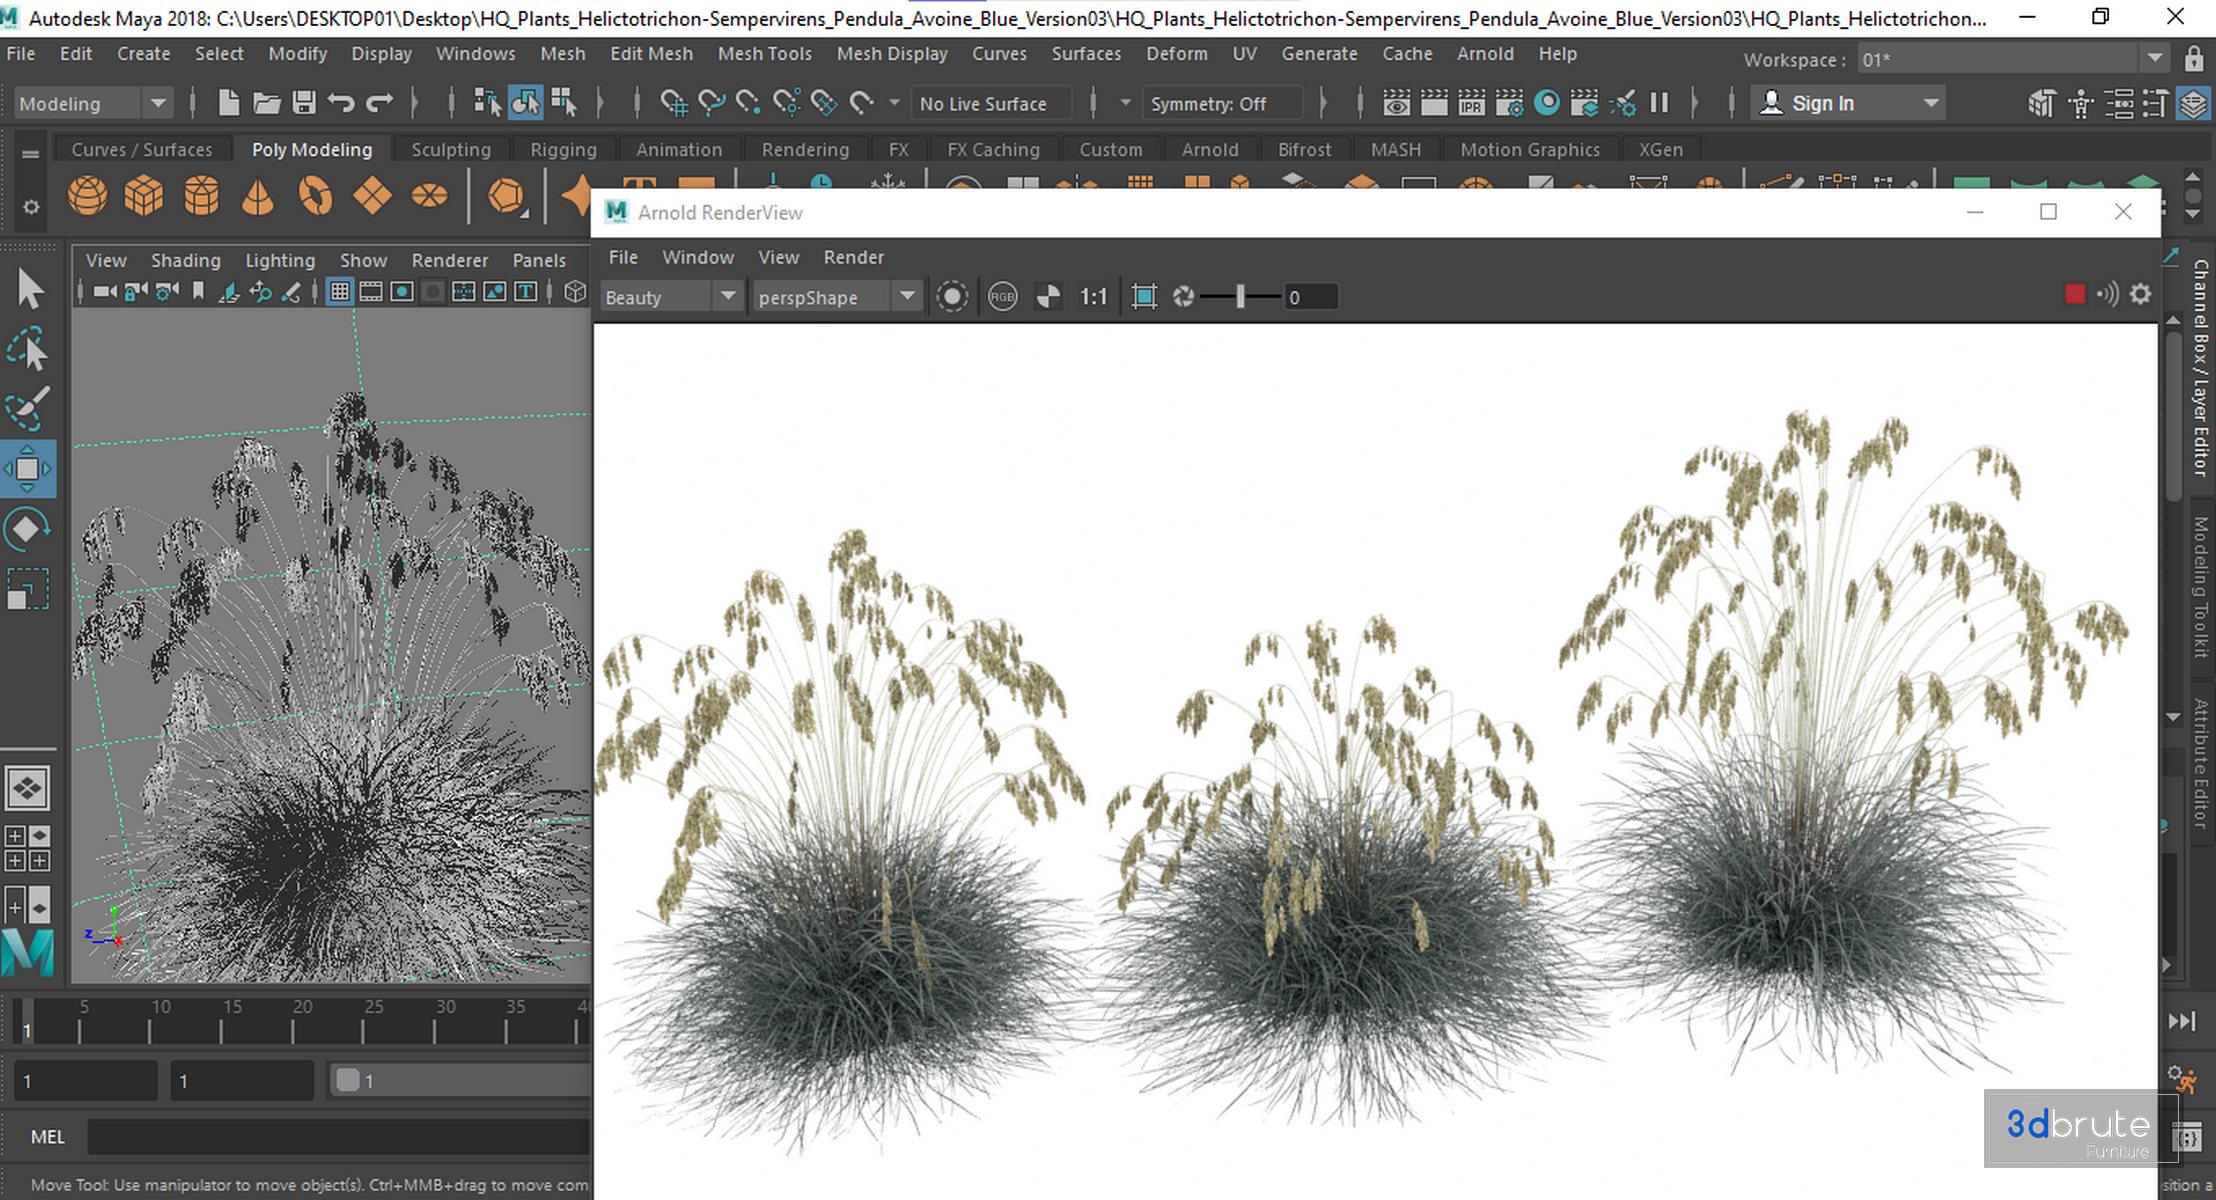The width and height of the screenshot is (2216, 1200).
Task: Click the polygon torus shelf icon
Action: click(315, 195)
